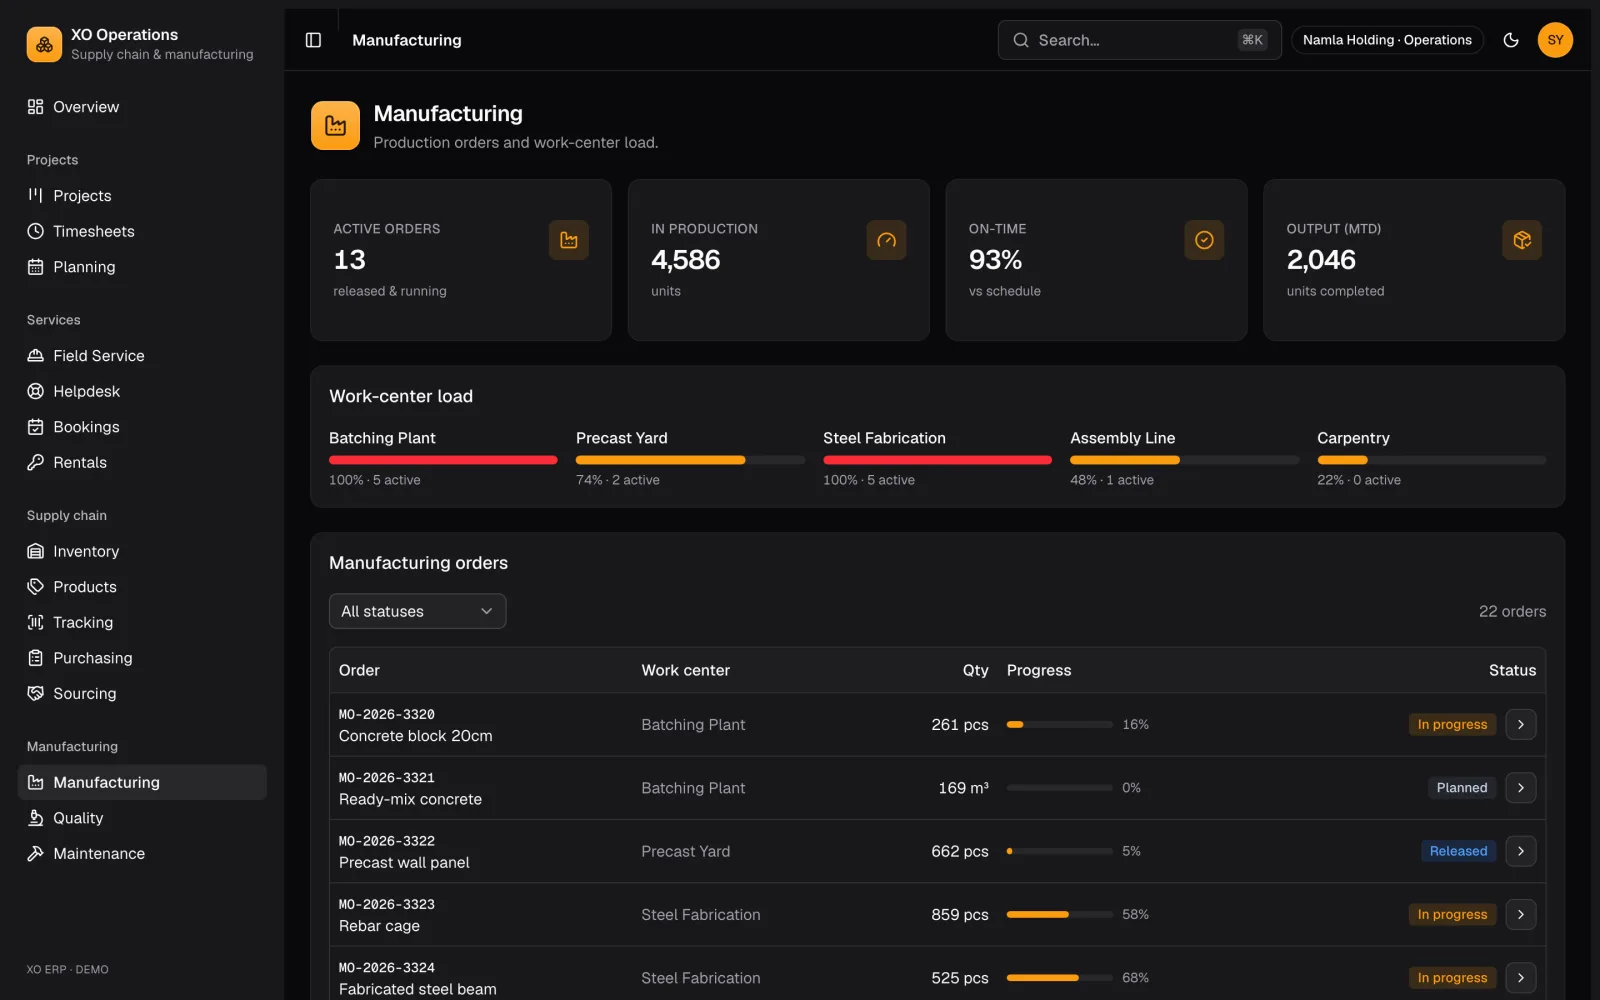Open the Namla Holding · Operations selector

coord(1387,40)
